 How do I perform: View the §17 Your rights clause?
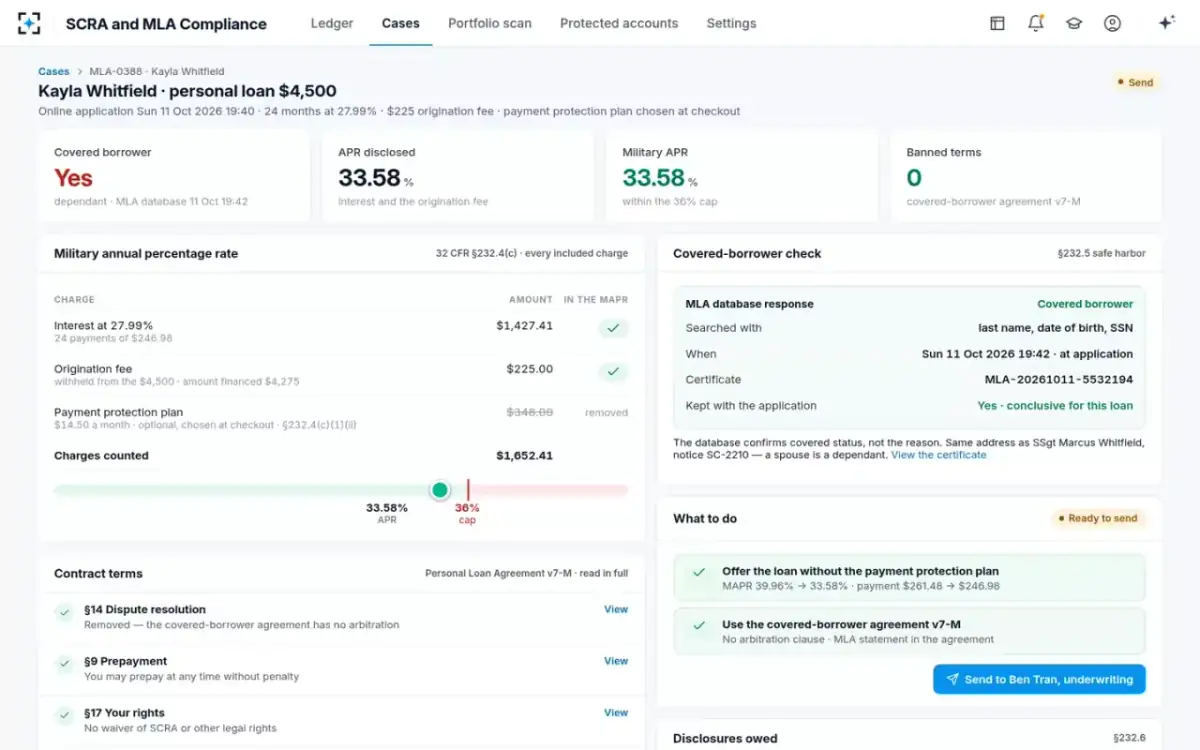616,713
